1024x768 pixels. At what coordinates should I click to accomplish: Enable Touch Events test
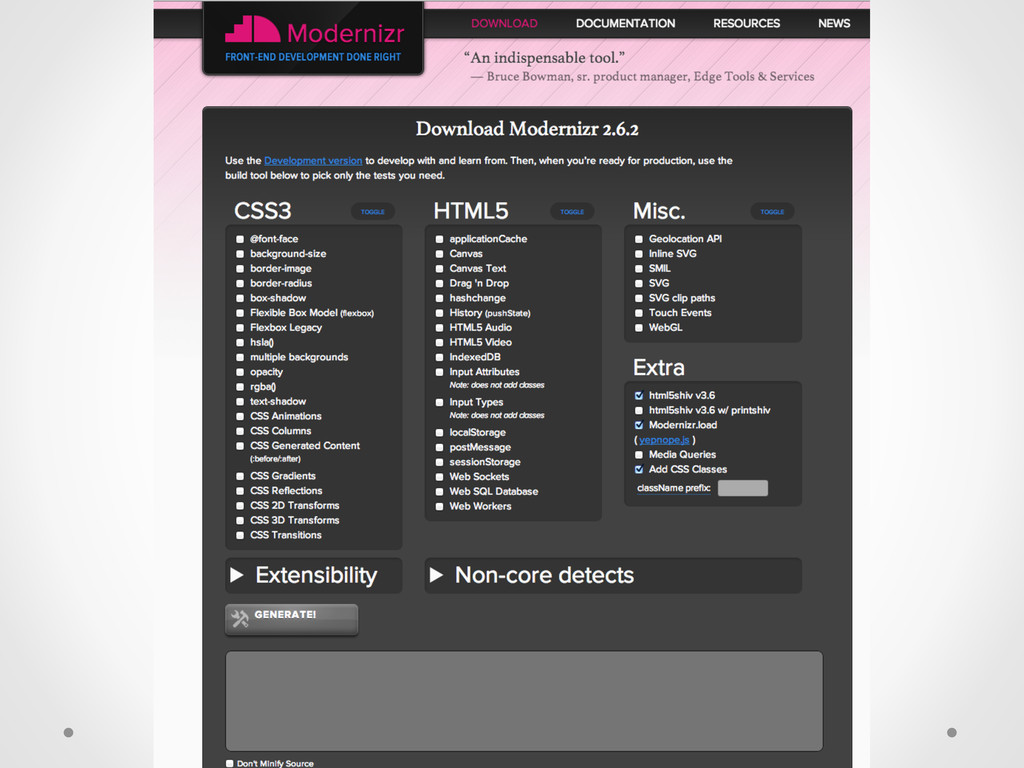pos(639,313)
